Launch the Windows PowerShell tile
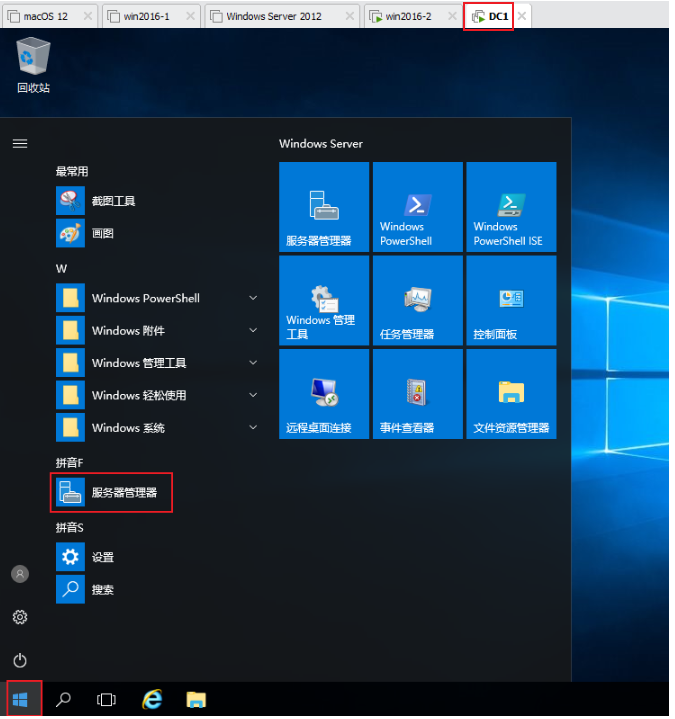 point(420,208)
